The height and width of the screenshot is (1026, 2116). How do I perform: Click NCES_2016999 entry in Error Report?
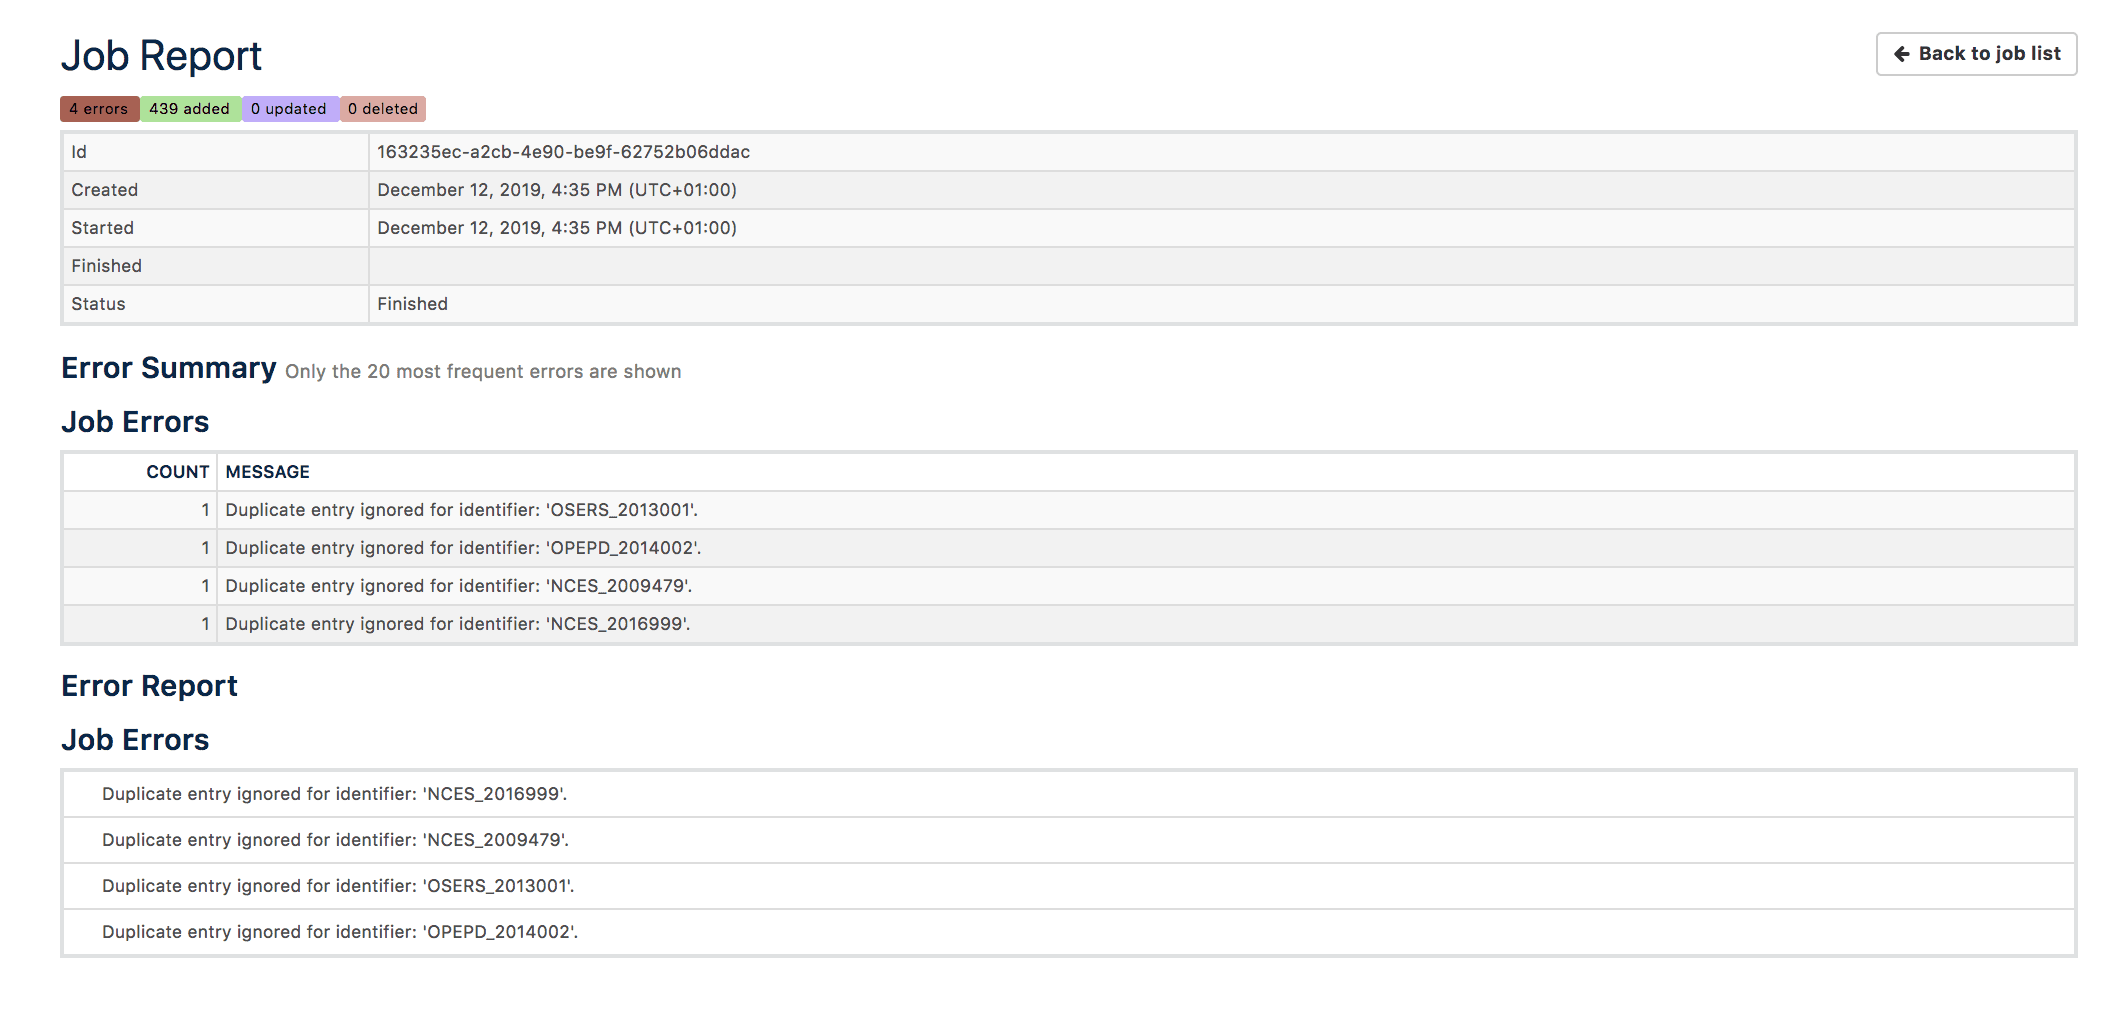coord(334,794)
